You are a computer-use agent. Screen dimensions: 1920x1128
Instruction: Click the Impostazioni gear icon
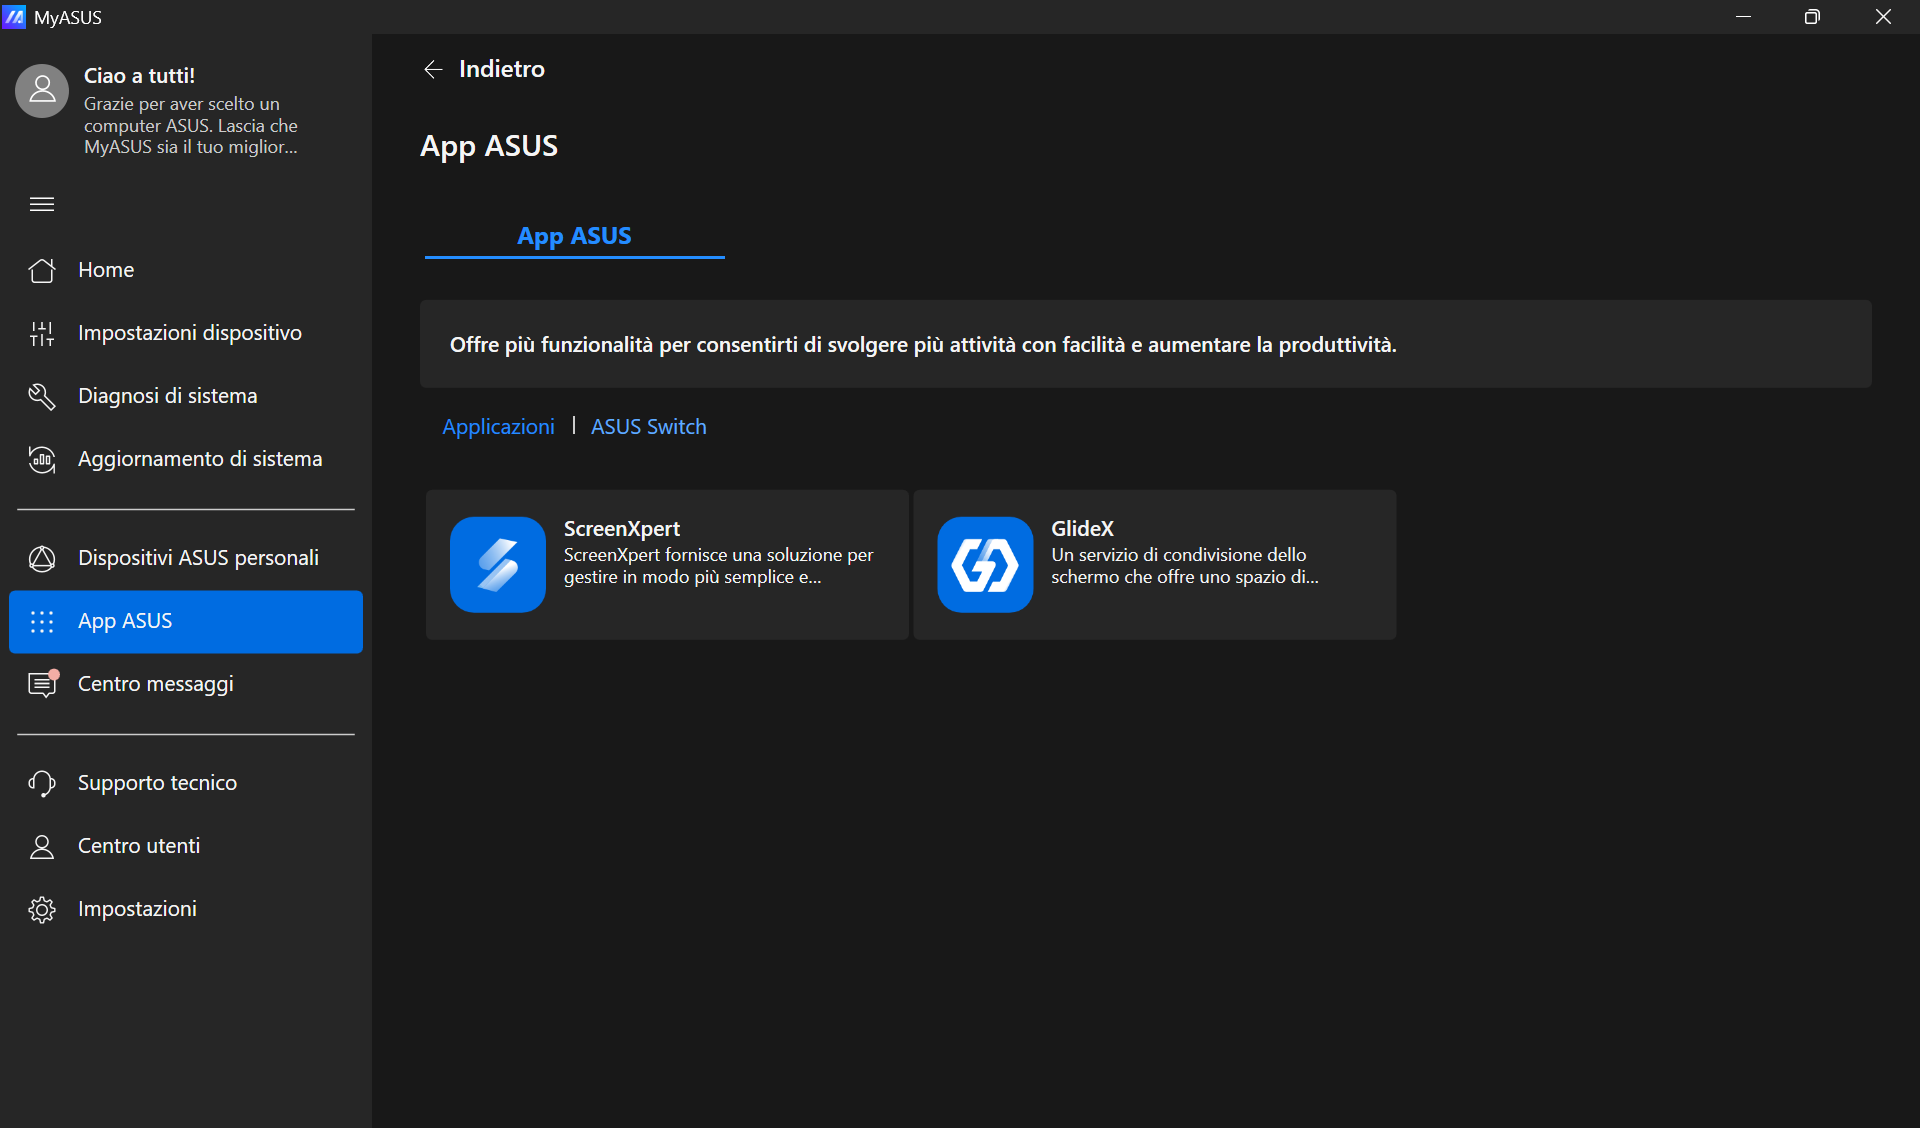coord(42,909)
